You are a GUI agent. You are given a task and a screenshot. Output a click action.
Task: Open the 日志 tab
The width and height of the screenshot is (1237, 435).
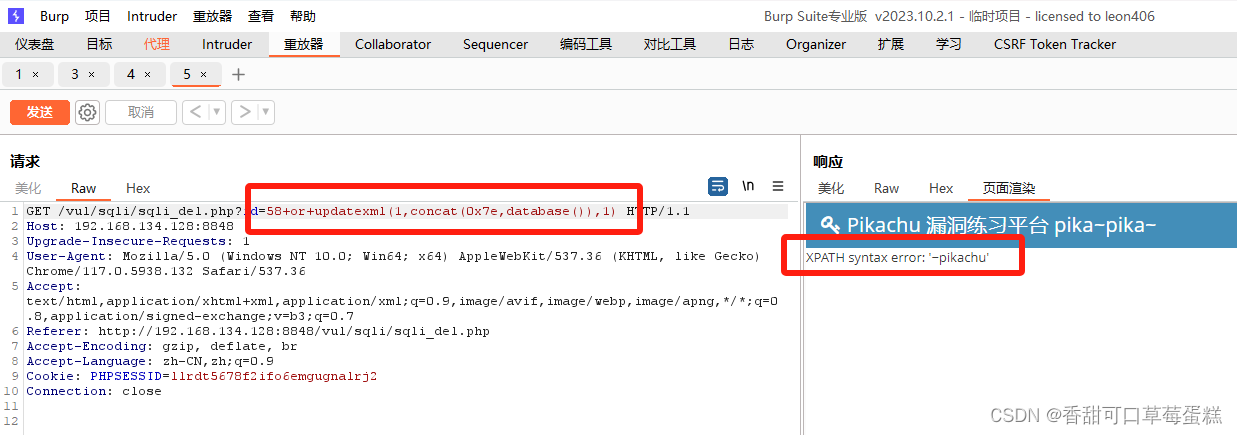[741, 44]
